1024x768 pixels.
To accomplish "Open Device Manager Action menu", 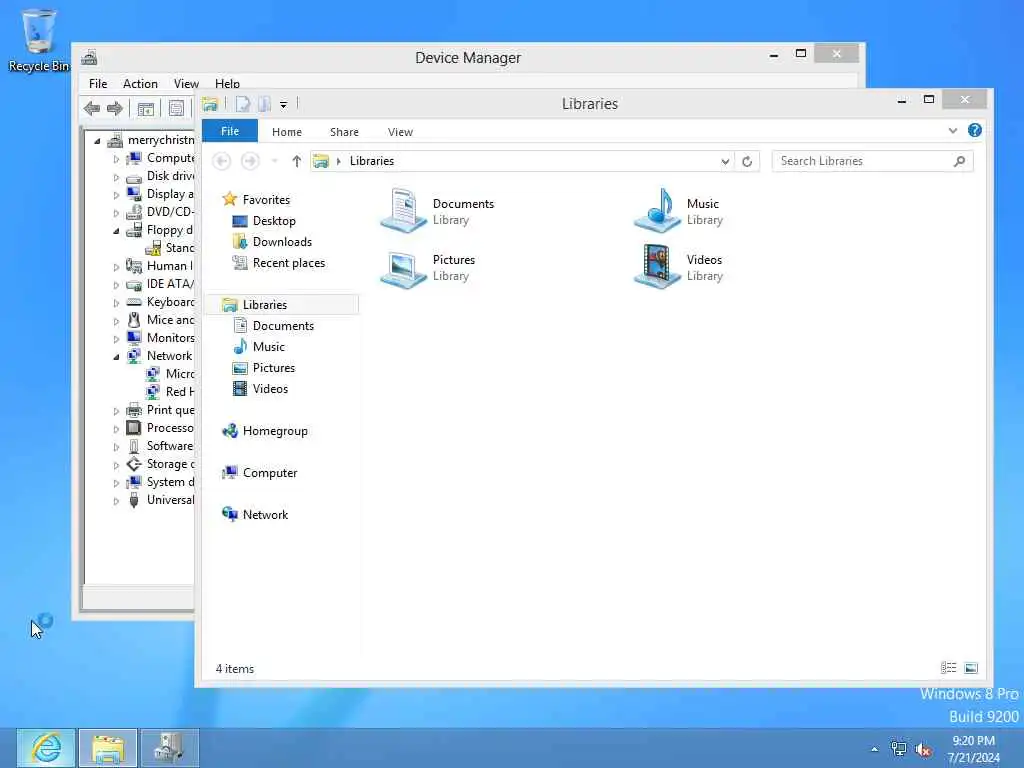I will point(140,84).
